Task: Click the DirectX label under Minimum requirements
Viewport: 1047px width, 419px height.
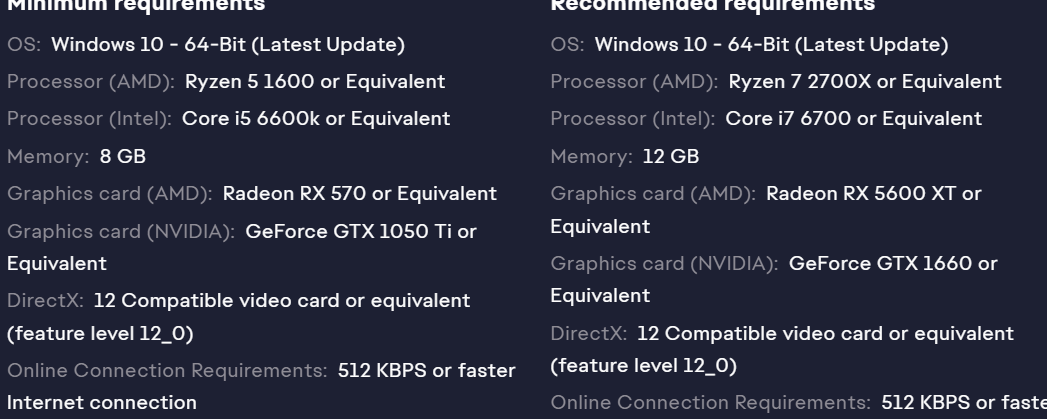Action: [46, 300]
